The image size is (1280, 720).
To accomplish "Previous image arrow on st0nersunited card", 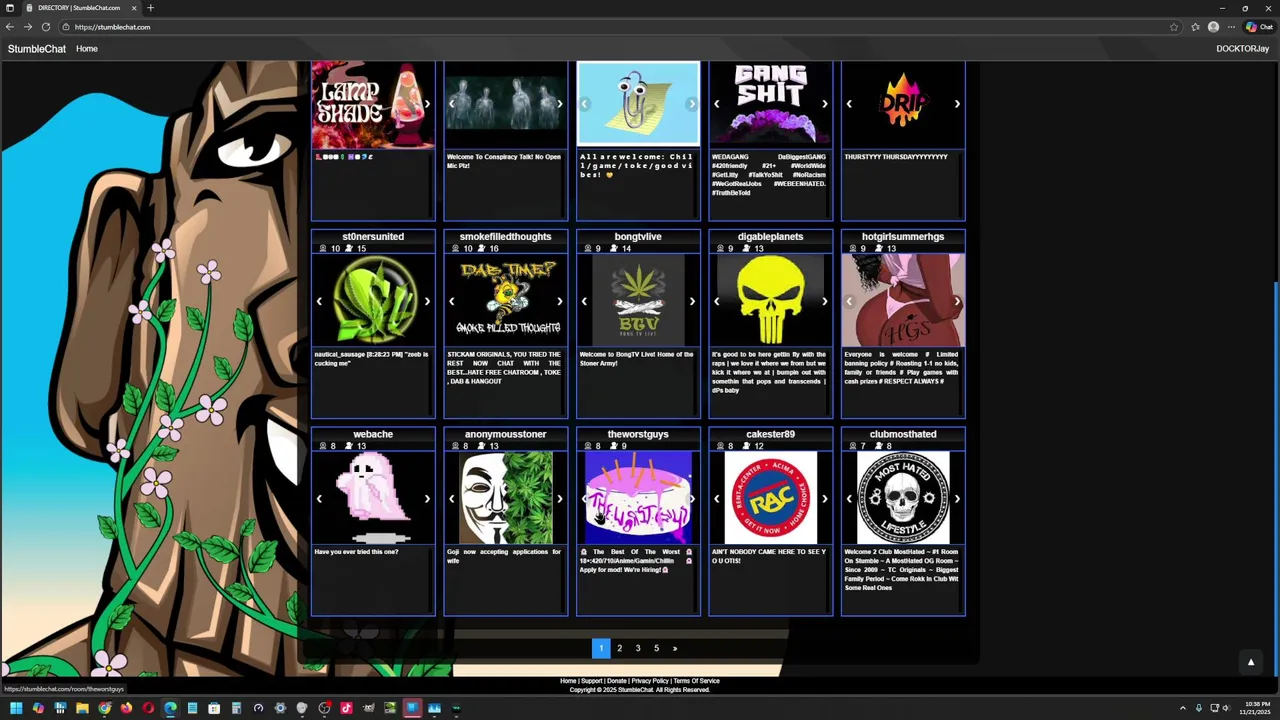I will 319,301.
